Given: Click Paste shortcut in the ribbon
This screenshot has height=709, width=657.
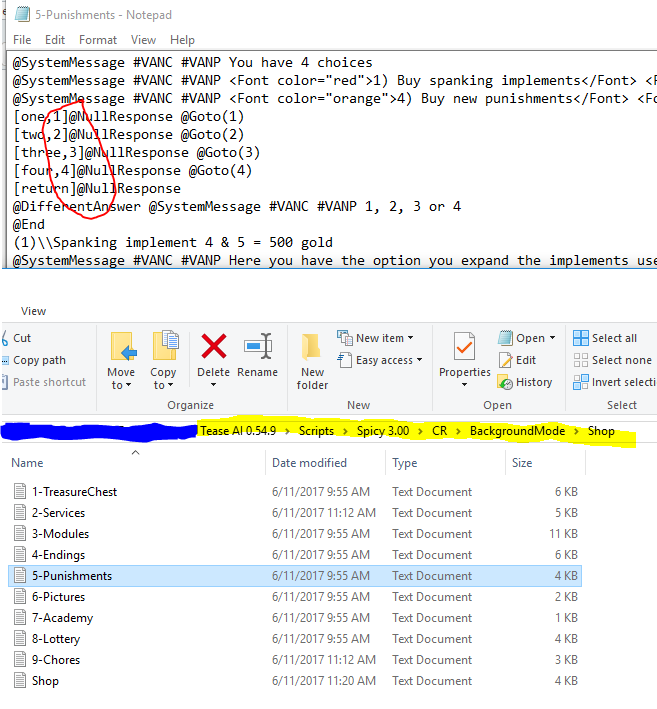Looking at the screenshot, I should click(44, 382).
